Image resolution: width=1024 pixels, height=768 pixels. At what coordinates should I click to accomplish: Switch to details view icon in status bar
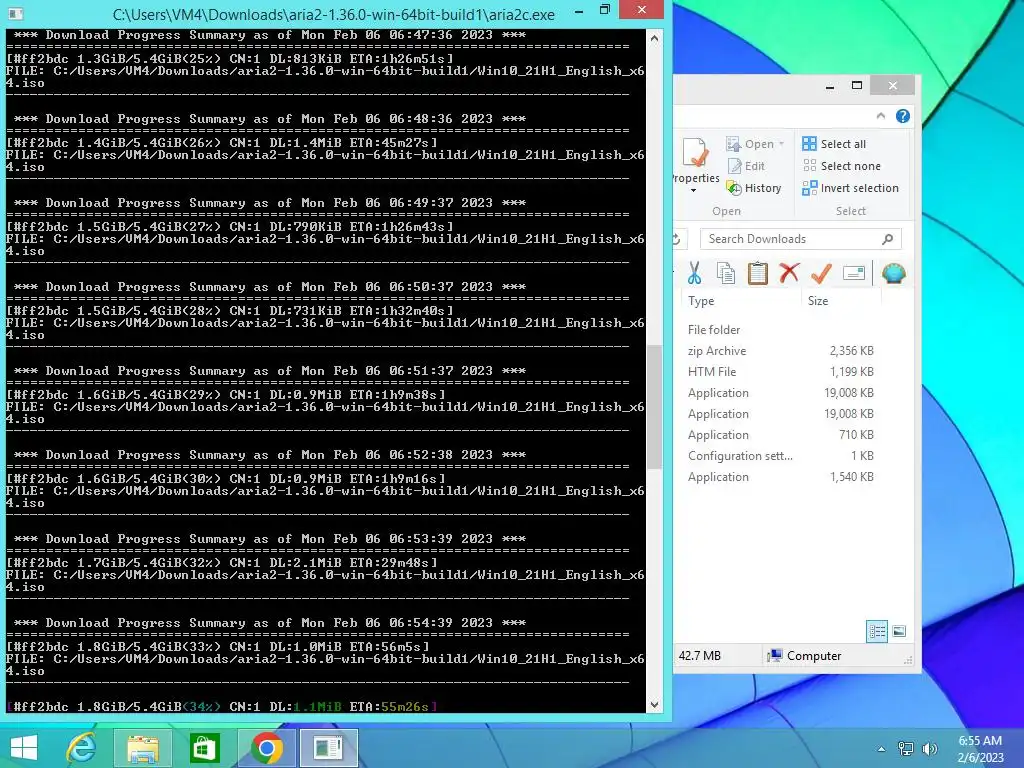(x=877, y=631)
